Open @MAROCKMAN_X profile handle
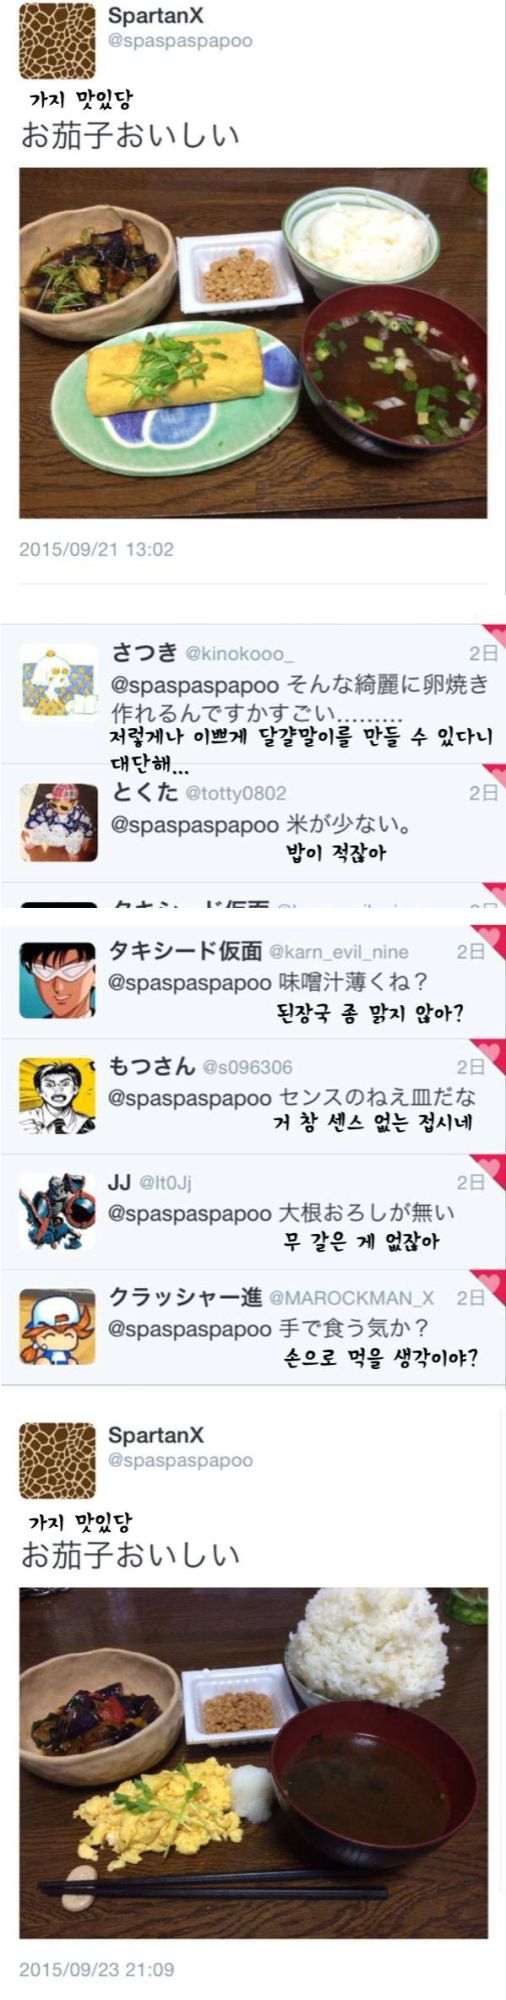The width and height of the screenshot is (506, 2000). [x=351, y=1298]
